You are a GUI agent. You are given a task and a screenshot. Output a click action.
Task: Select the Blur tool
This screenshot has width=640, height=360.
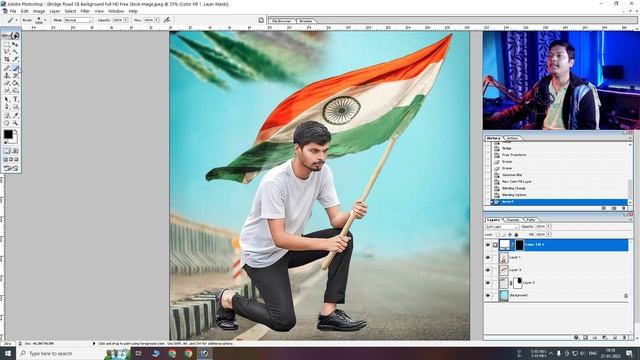pos(7,91)
